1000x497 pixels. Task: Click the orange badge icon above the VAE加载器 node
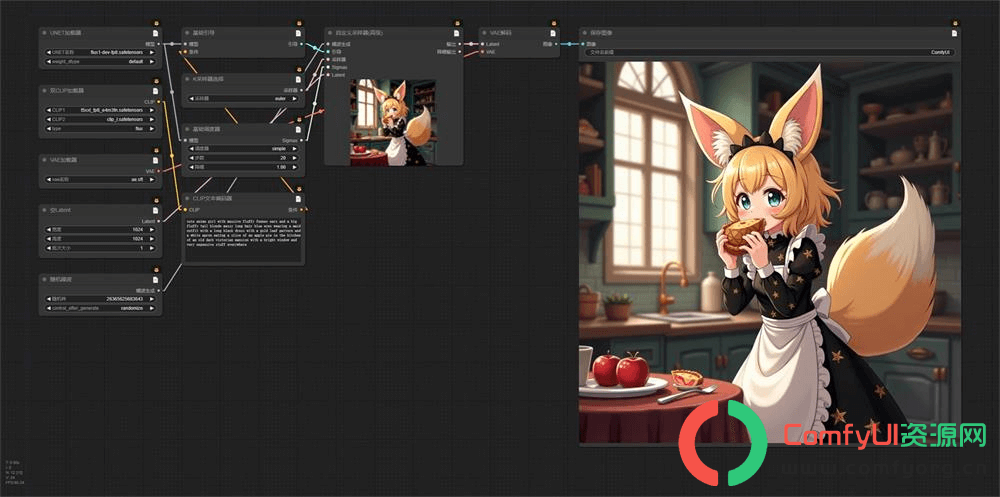click(x=157, y=151)
